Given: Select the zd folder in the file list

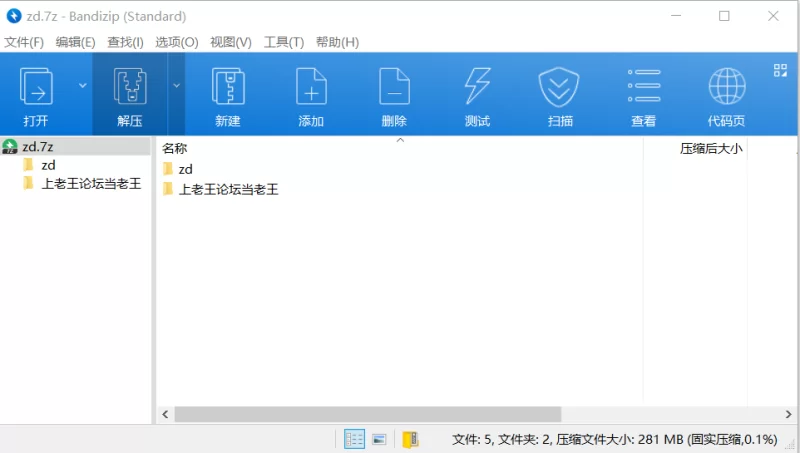Looking at the screenshot, I should pyautogui.click(x=185, y=169).
